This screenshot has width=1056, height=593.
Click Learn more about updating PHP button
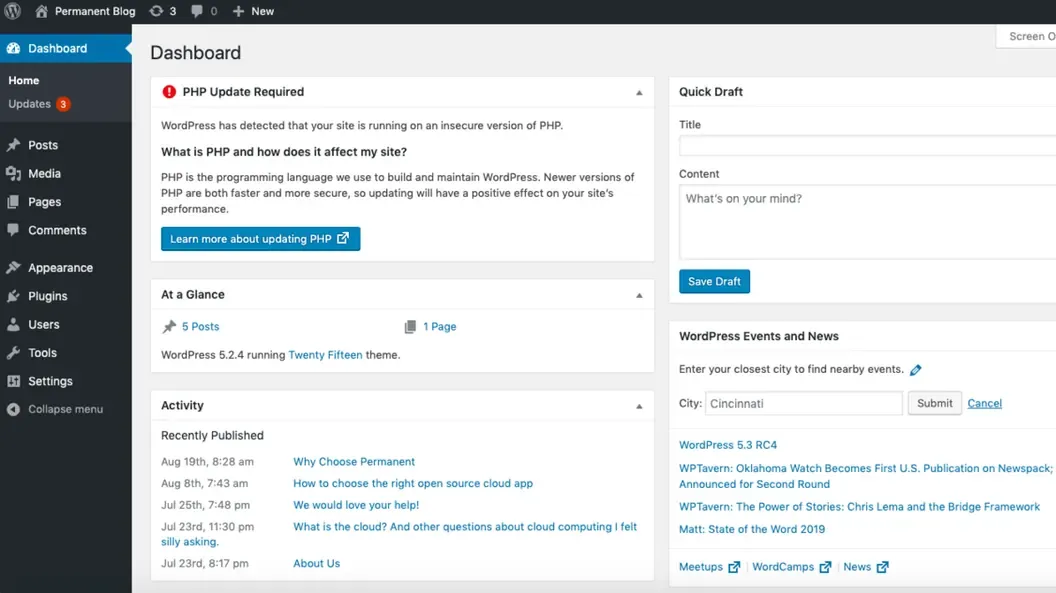(x=261, y=239)
